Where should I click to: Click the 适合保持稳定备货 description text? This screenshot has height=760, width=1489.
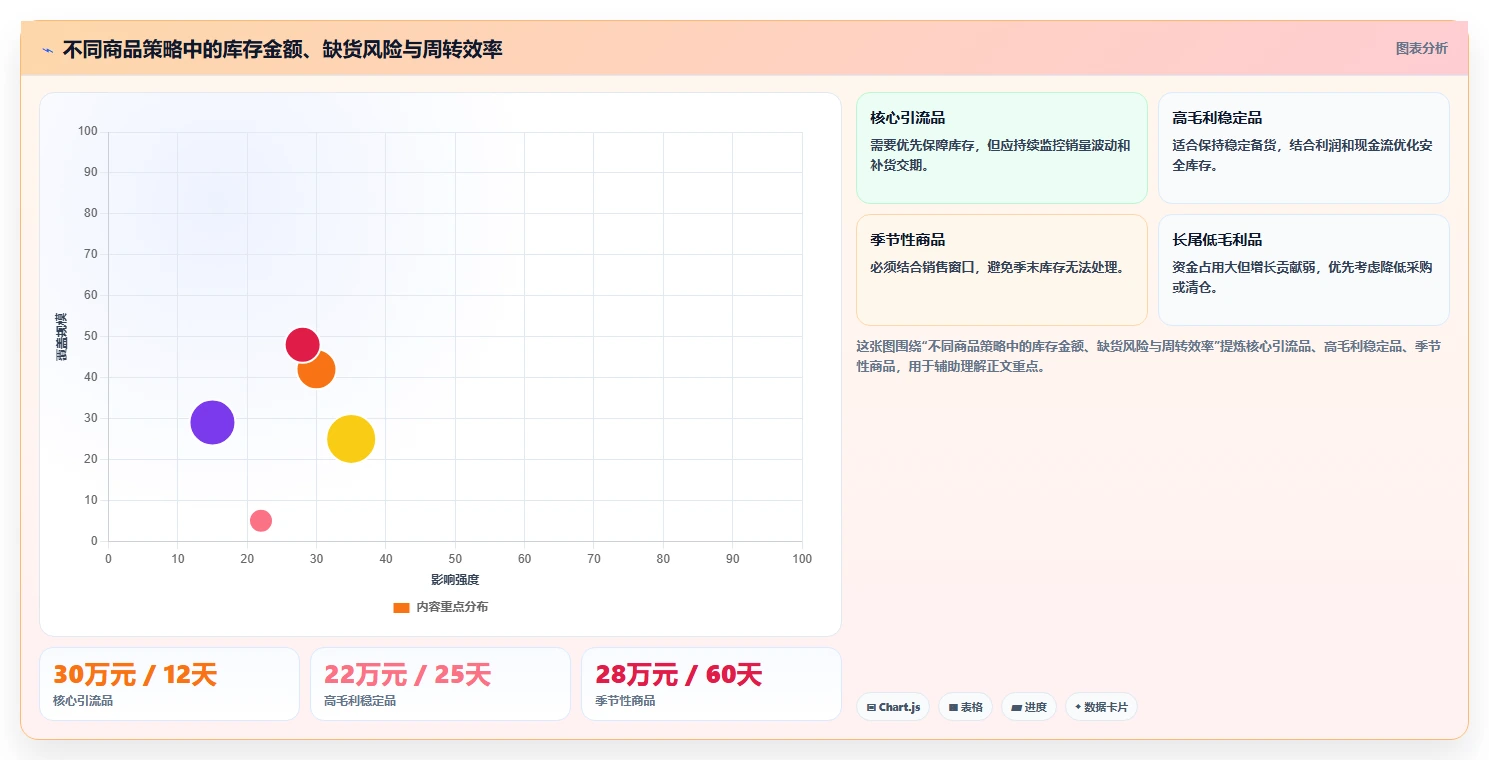[1302, 155]
